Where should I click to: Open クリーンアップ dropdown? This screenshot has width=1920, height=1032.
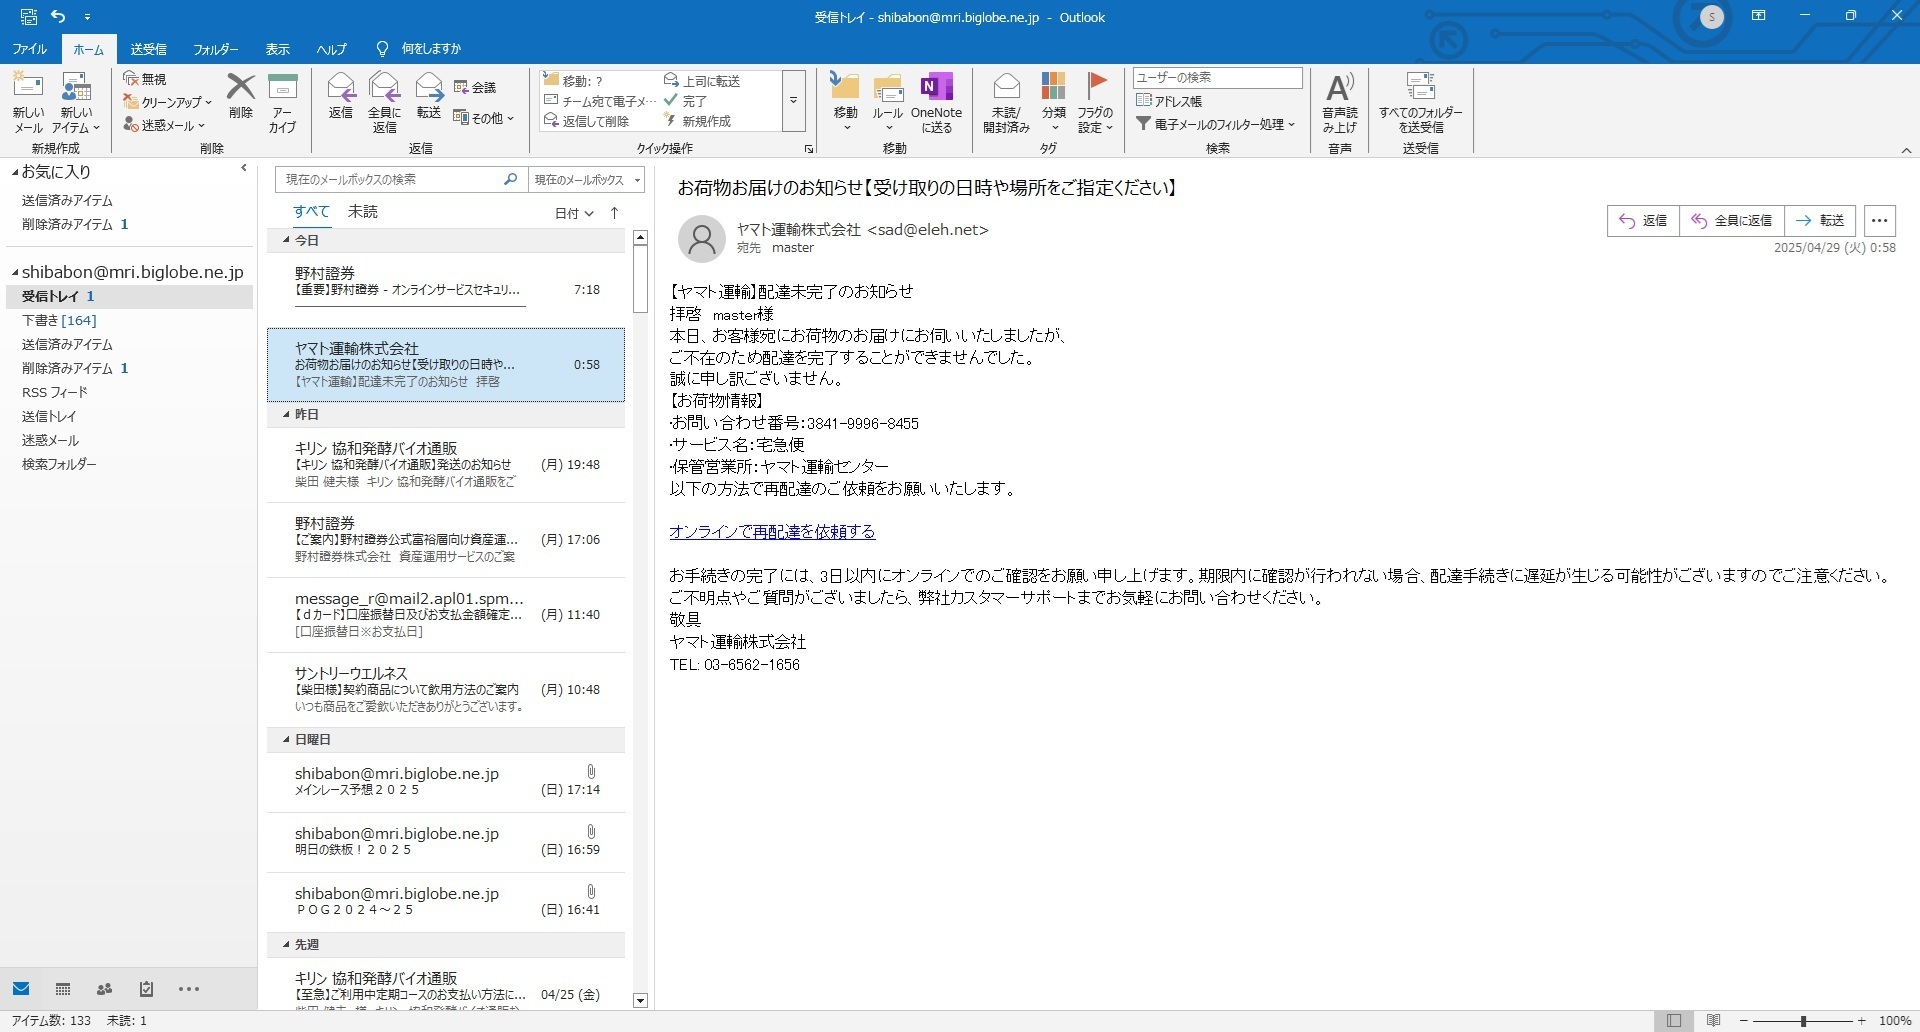click(x=168, y=102)
